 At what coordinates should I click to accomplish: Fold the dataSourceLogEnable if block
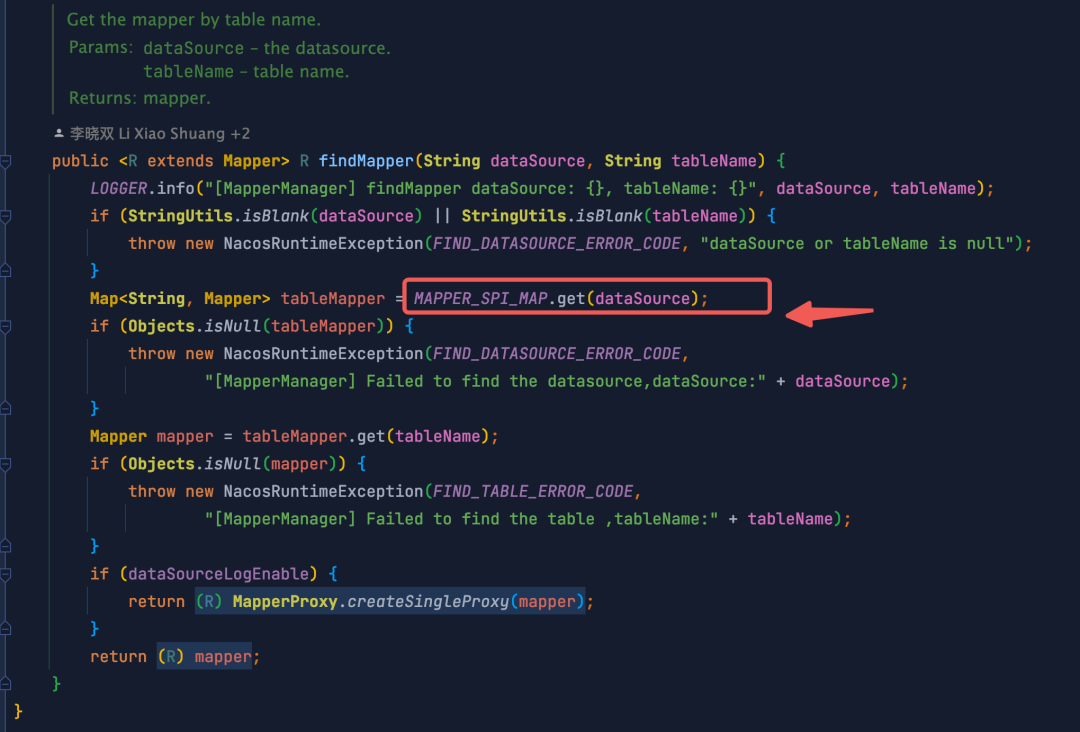[x=6, y=574]
